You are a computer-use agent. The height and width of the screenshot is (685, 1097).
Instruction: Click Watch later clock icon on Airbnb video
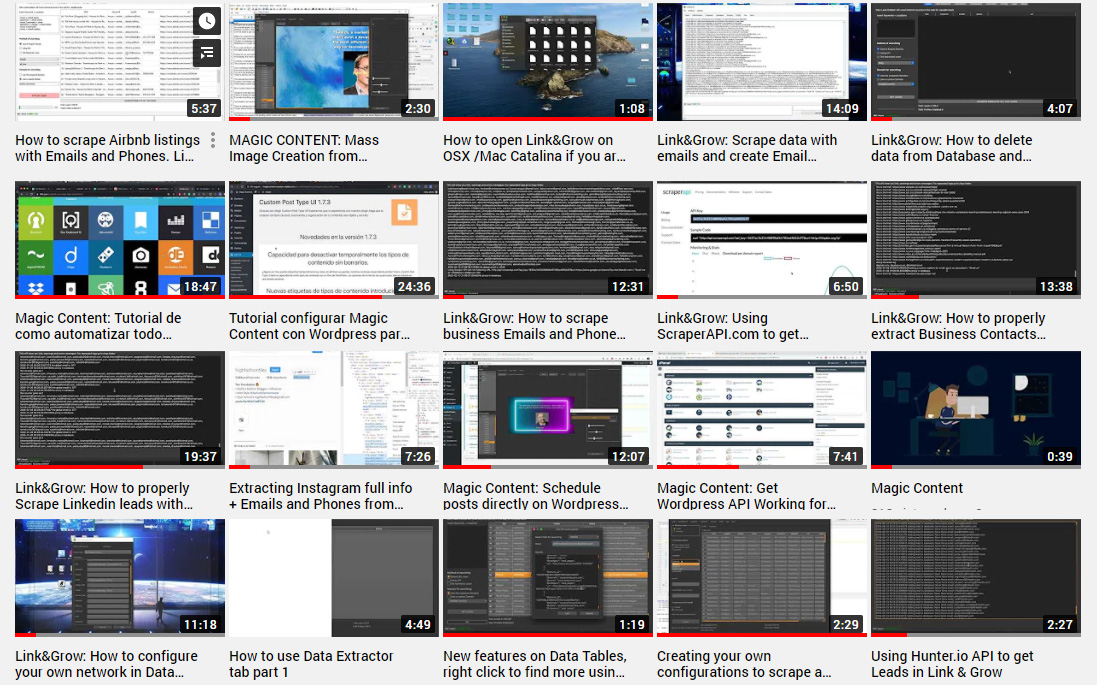coord(206,21)
